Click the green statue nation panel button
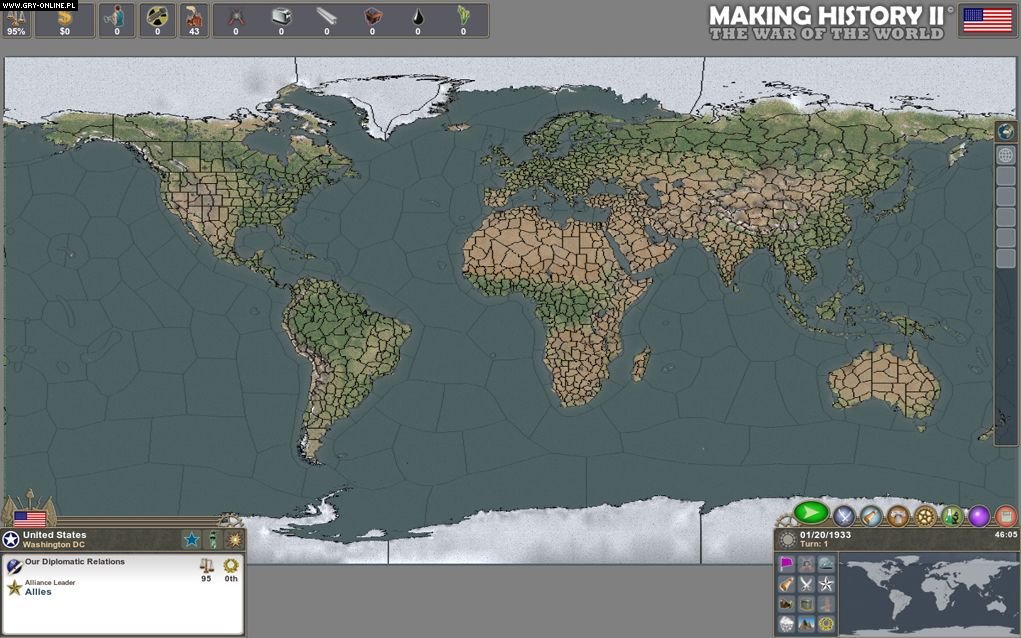The height and width of the screenshot is (638, 1021). coord(213,540)
